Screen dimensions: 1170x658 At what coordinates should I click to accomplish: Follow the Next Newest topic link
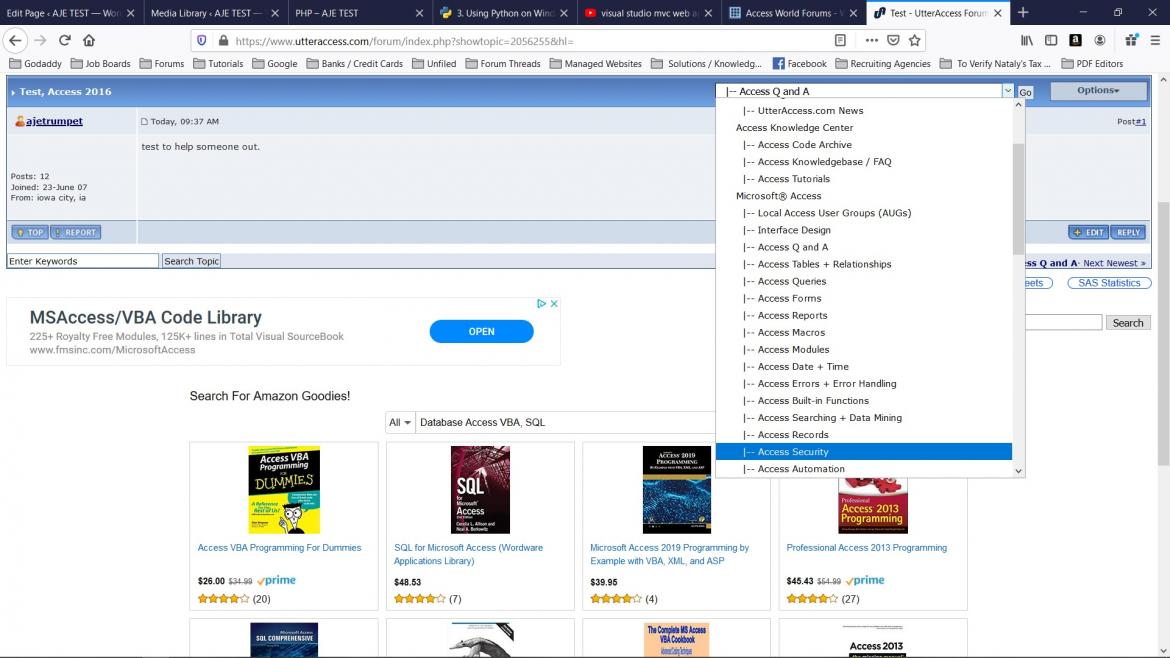[1114, 263]
